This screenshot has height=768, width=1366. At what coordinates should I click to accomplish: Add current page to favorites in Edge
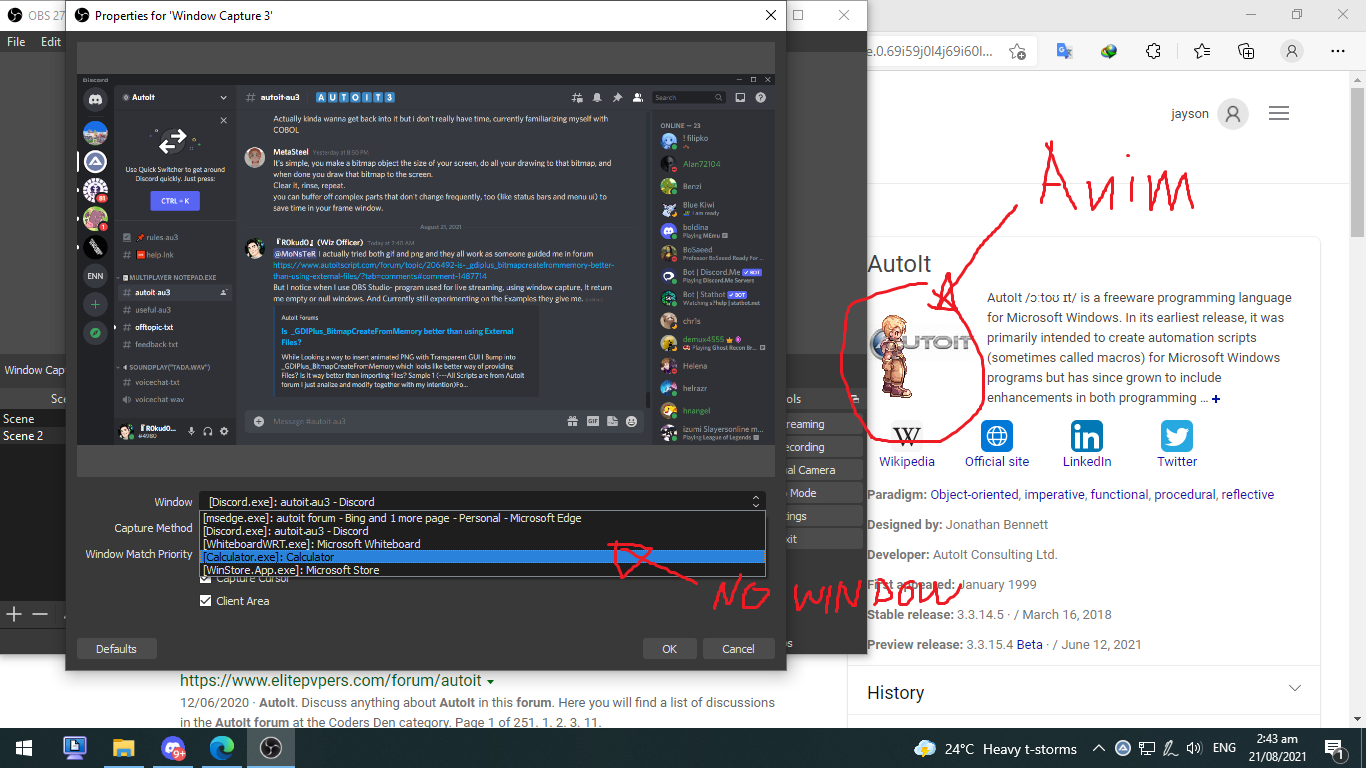tap(1017, 51)
